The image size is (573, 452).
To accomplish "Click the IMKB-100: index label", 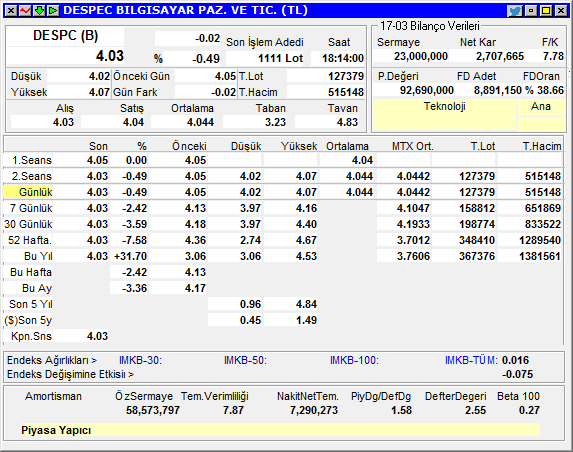I will (354, 361).
